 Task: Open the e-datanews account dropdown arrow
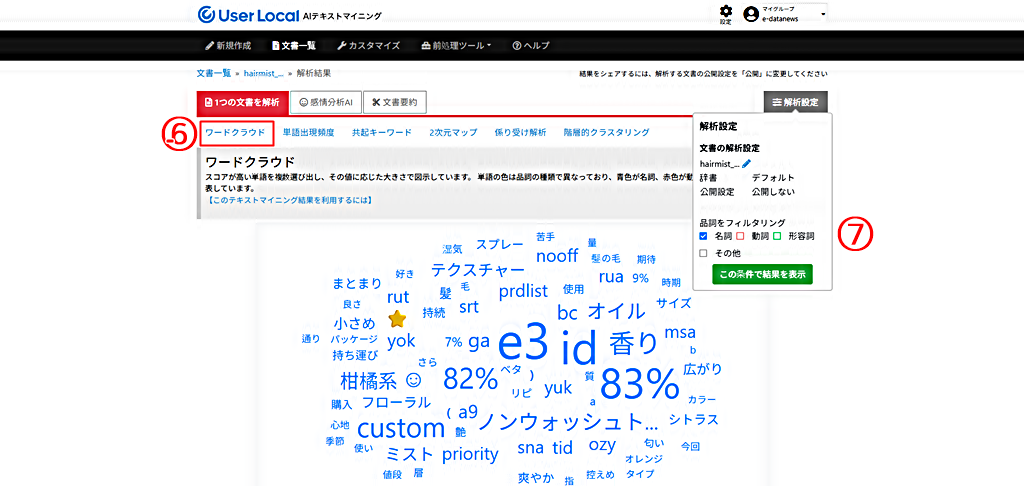pos(824,14)
